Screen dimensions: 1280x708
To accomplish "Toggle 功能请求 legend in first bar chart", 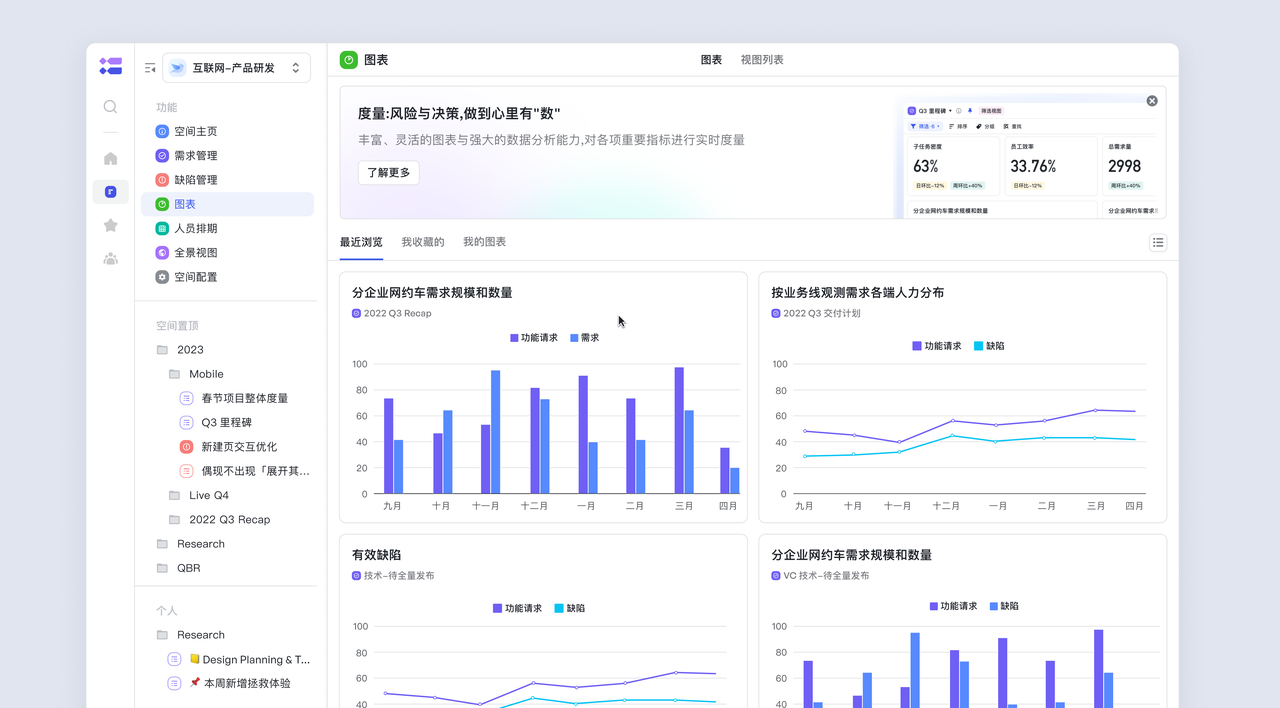I will 534,338.
